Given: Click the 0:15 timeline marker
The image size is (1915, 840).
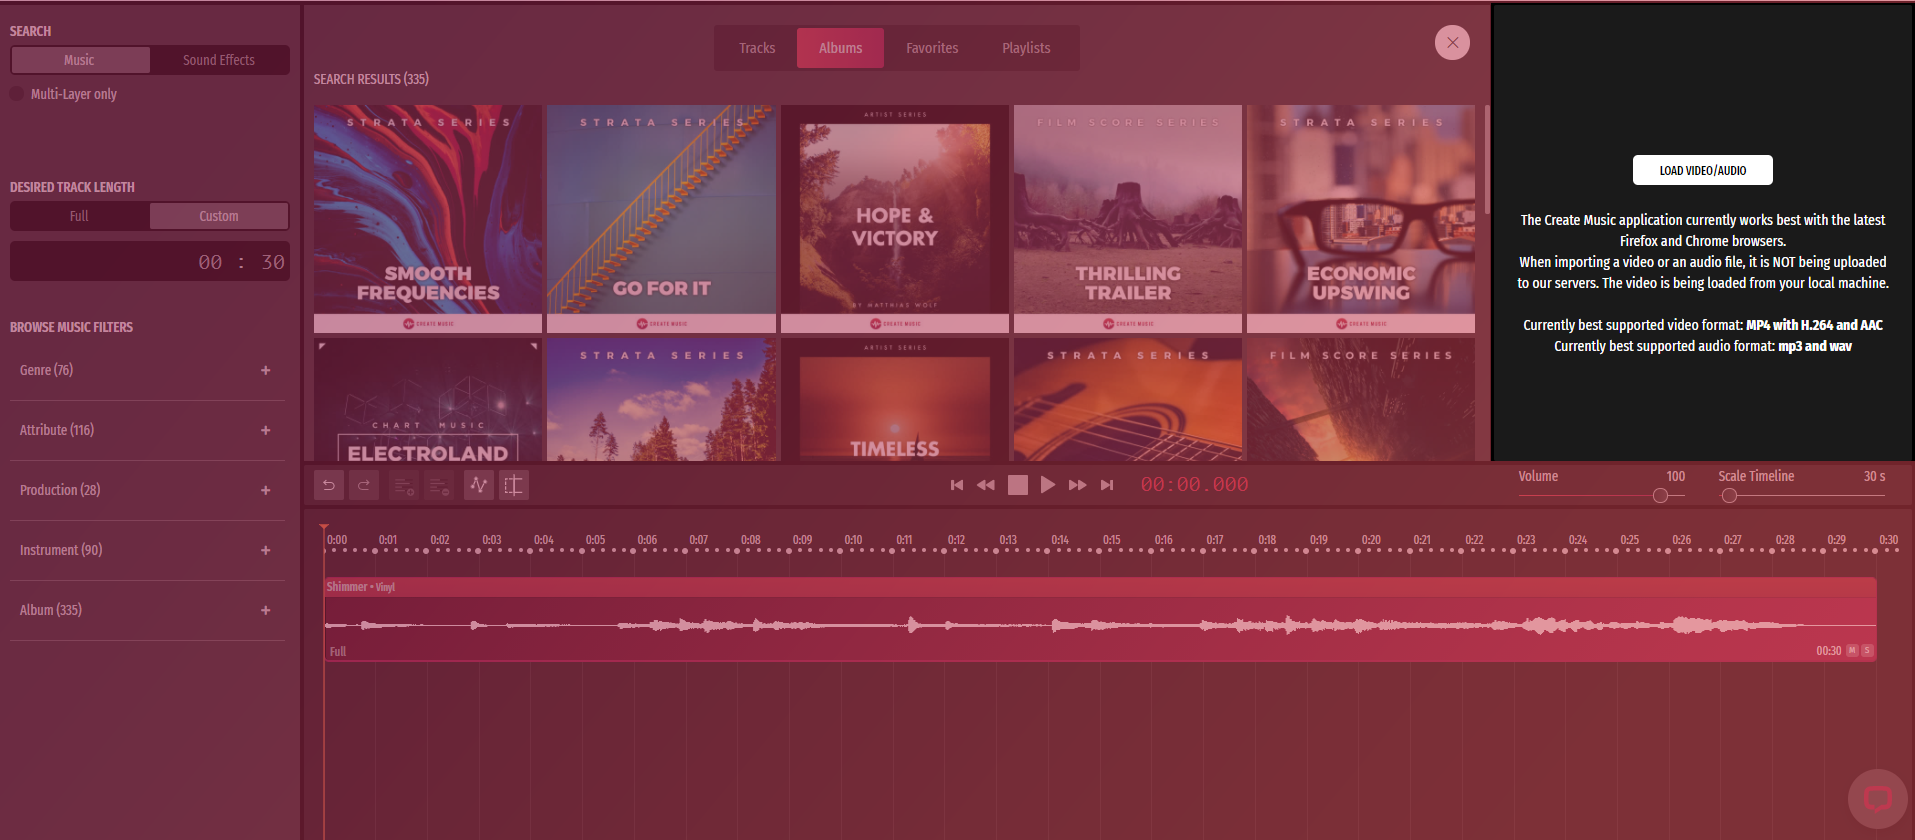Looking at the screenshot, I should point(1112,540).
